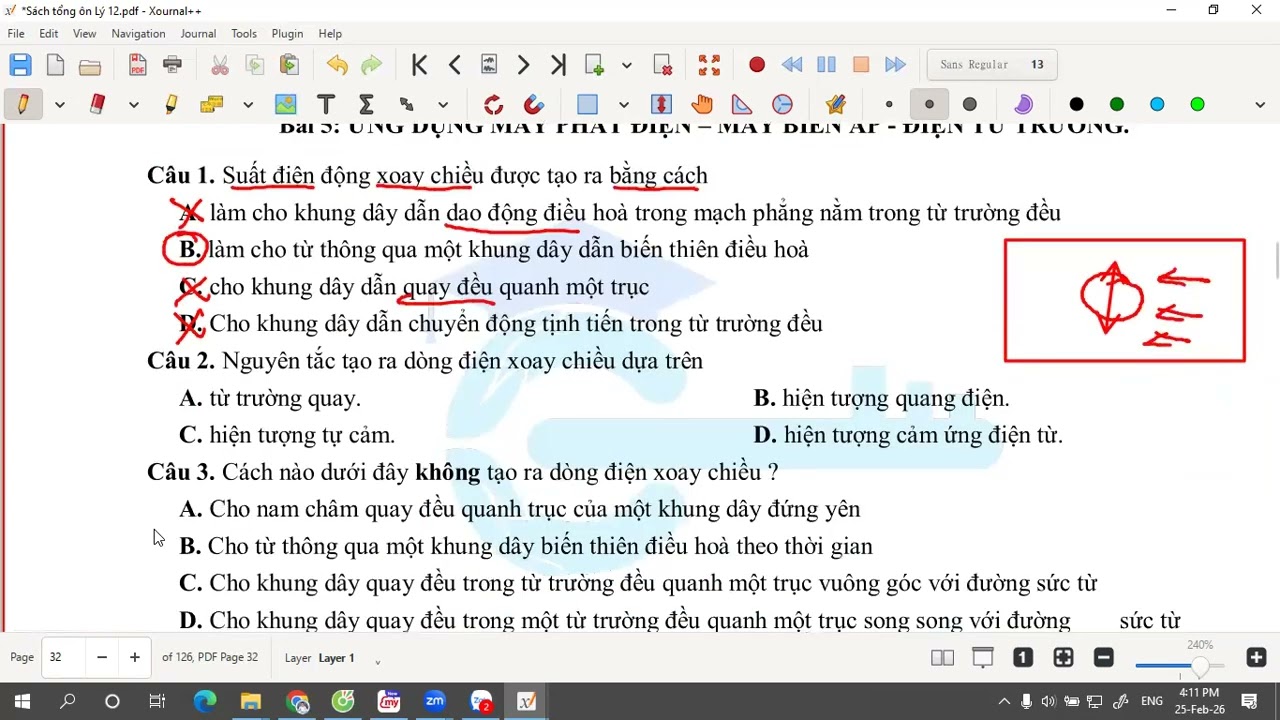Image resolution: width=1280 pixels, height=720 pixels.
Task: Expand the Pen tool options dropdown
Action: tap(60, 104)
